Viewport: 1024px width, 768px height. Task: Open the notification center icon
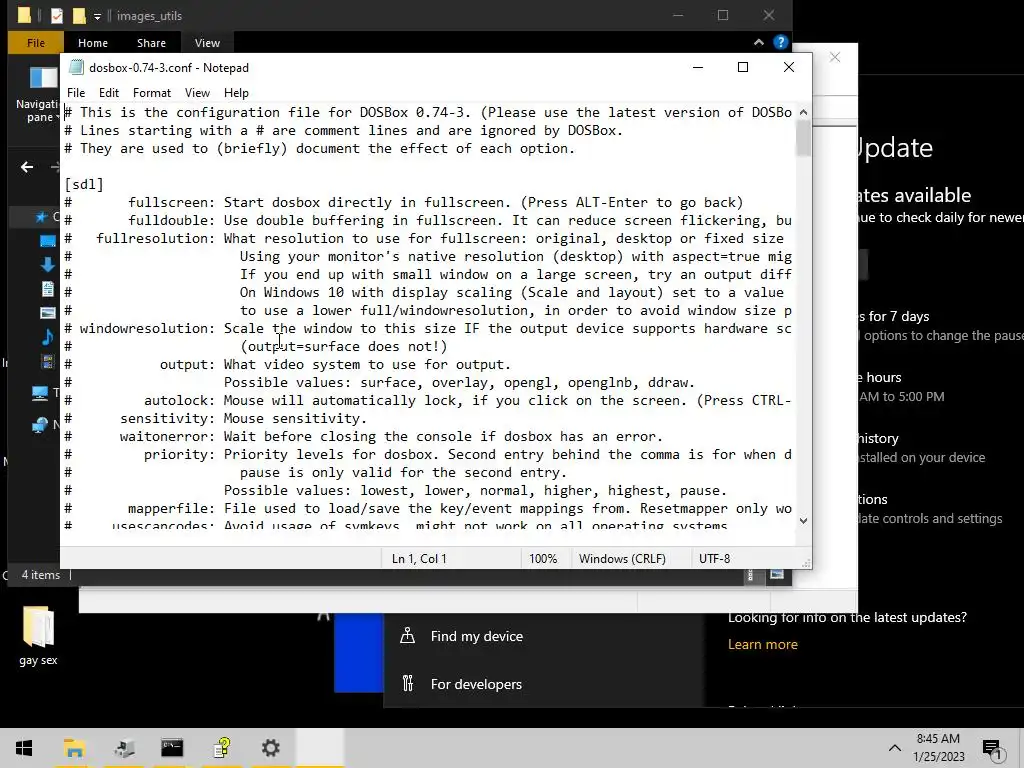pyautogui.click(x=992, y=749)
